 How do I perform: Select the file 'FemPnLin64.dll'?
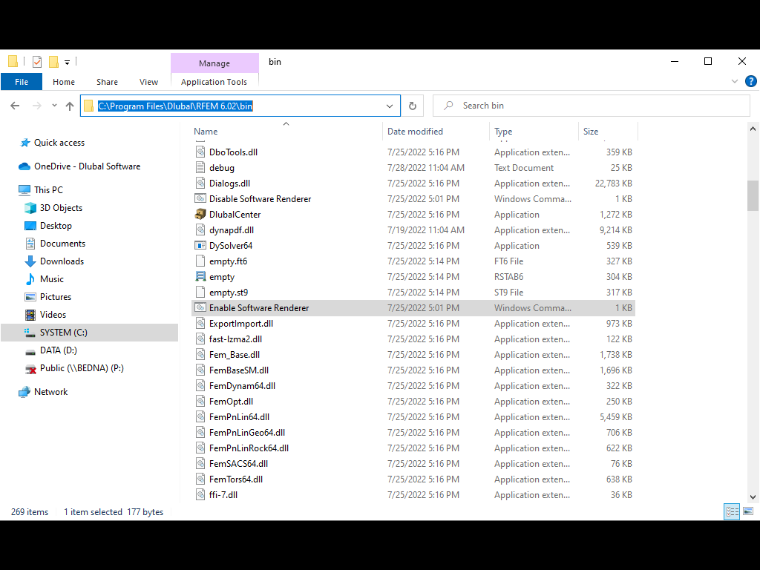[x=413, y=417]
